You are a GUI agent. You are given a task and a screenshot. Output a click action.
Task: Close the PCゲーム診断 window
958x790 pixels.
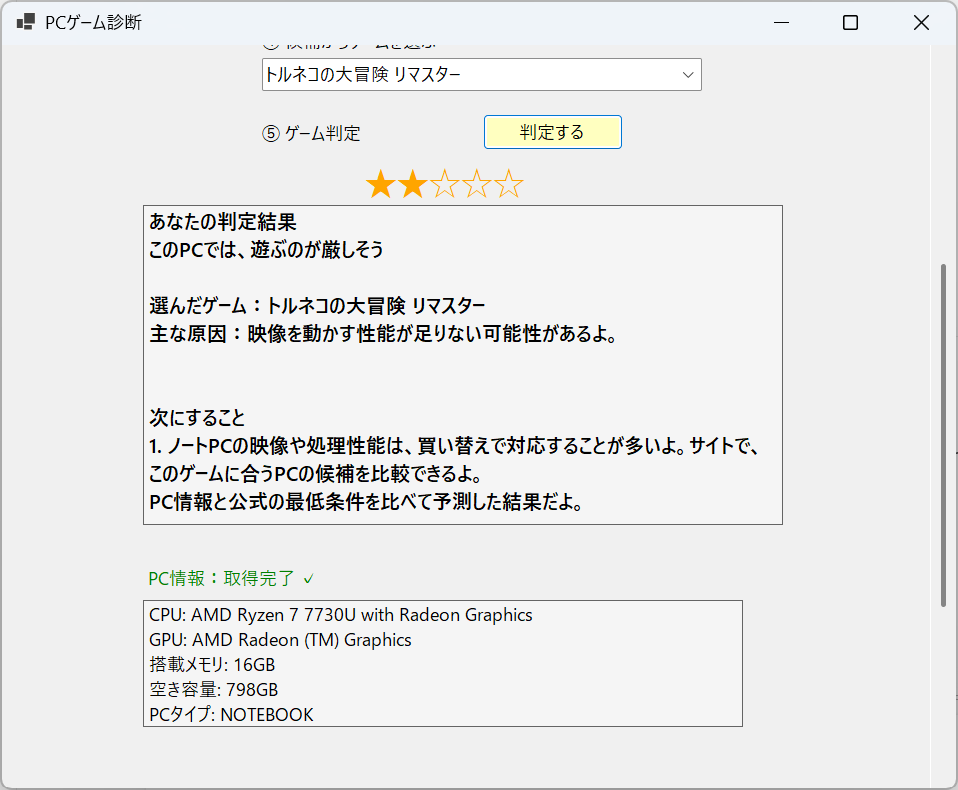(x=921, y=23)
